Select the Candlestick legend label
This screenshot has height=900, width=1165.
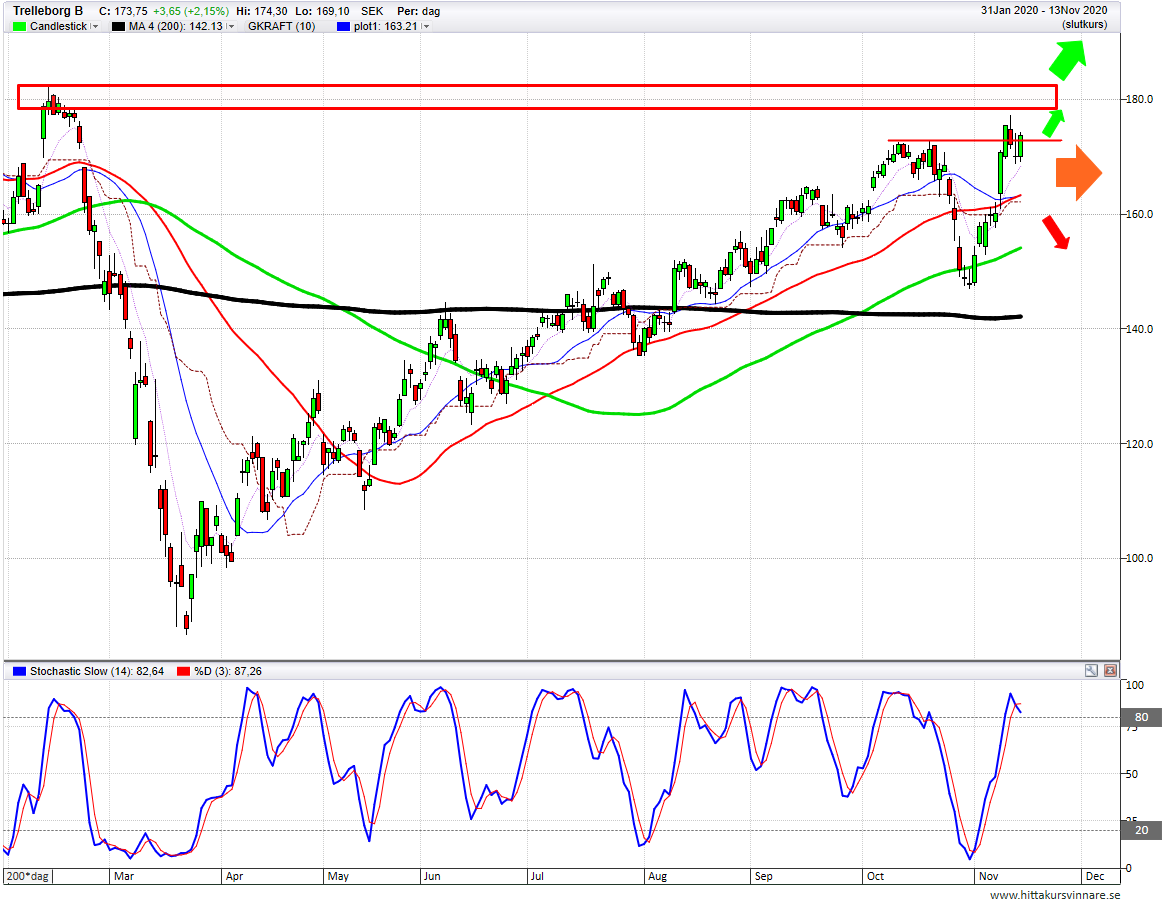click(59, 26)
